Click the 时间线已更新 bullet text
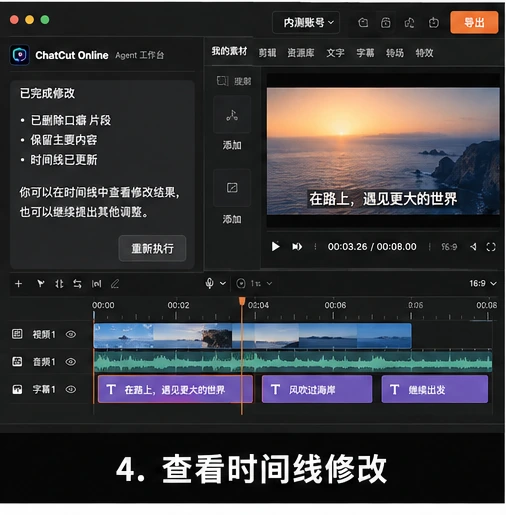 tap(64, 160)
